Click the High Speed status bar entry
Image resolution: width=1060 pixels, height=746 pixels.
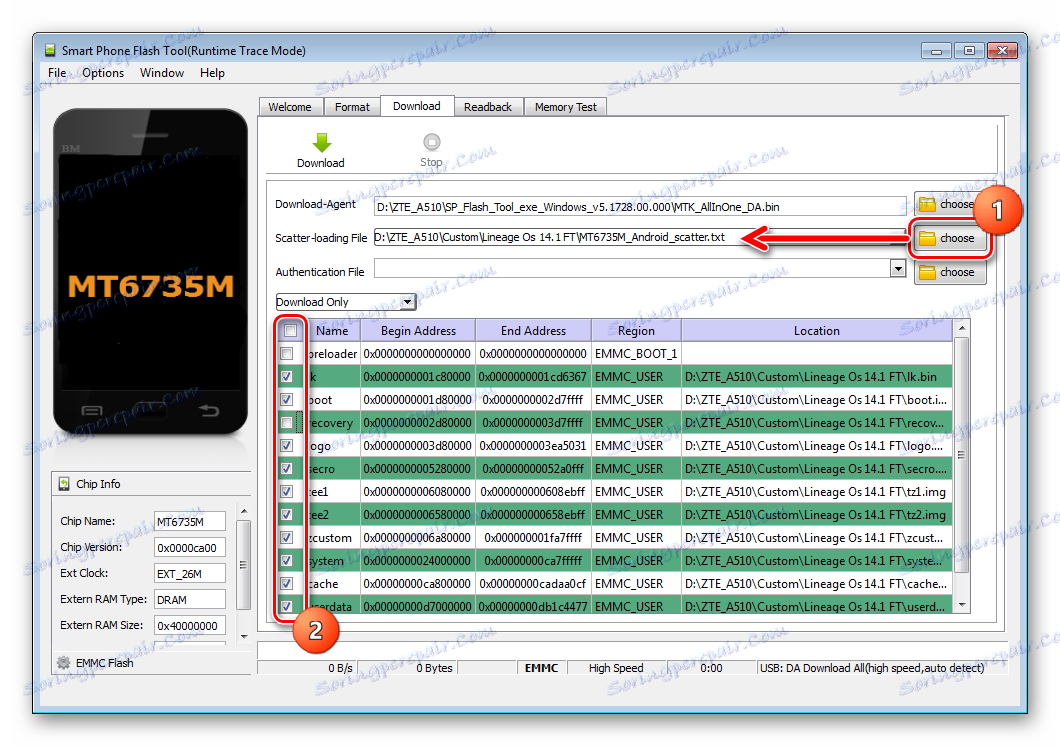pyautogui.click(x=616, y=668)
